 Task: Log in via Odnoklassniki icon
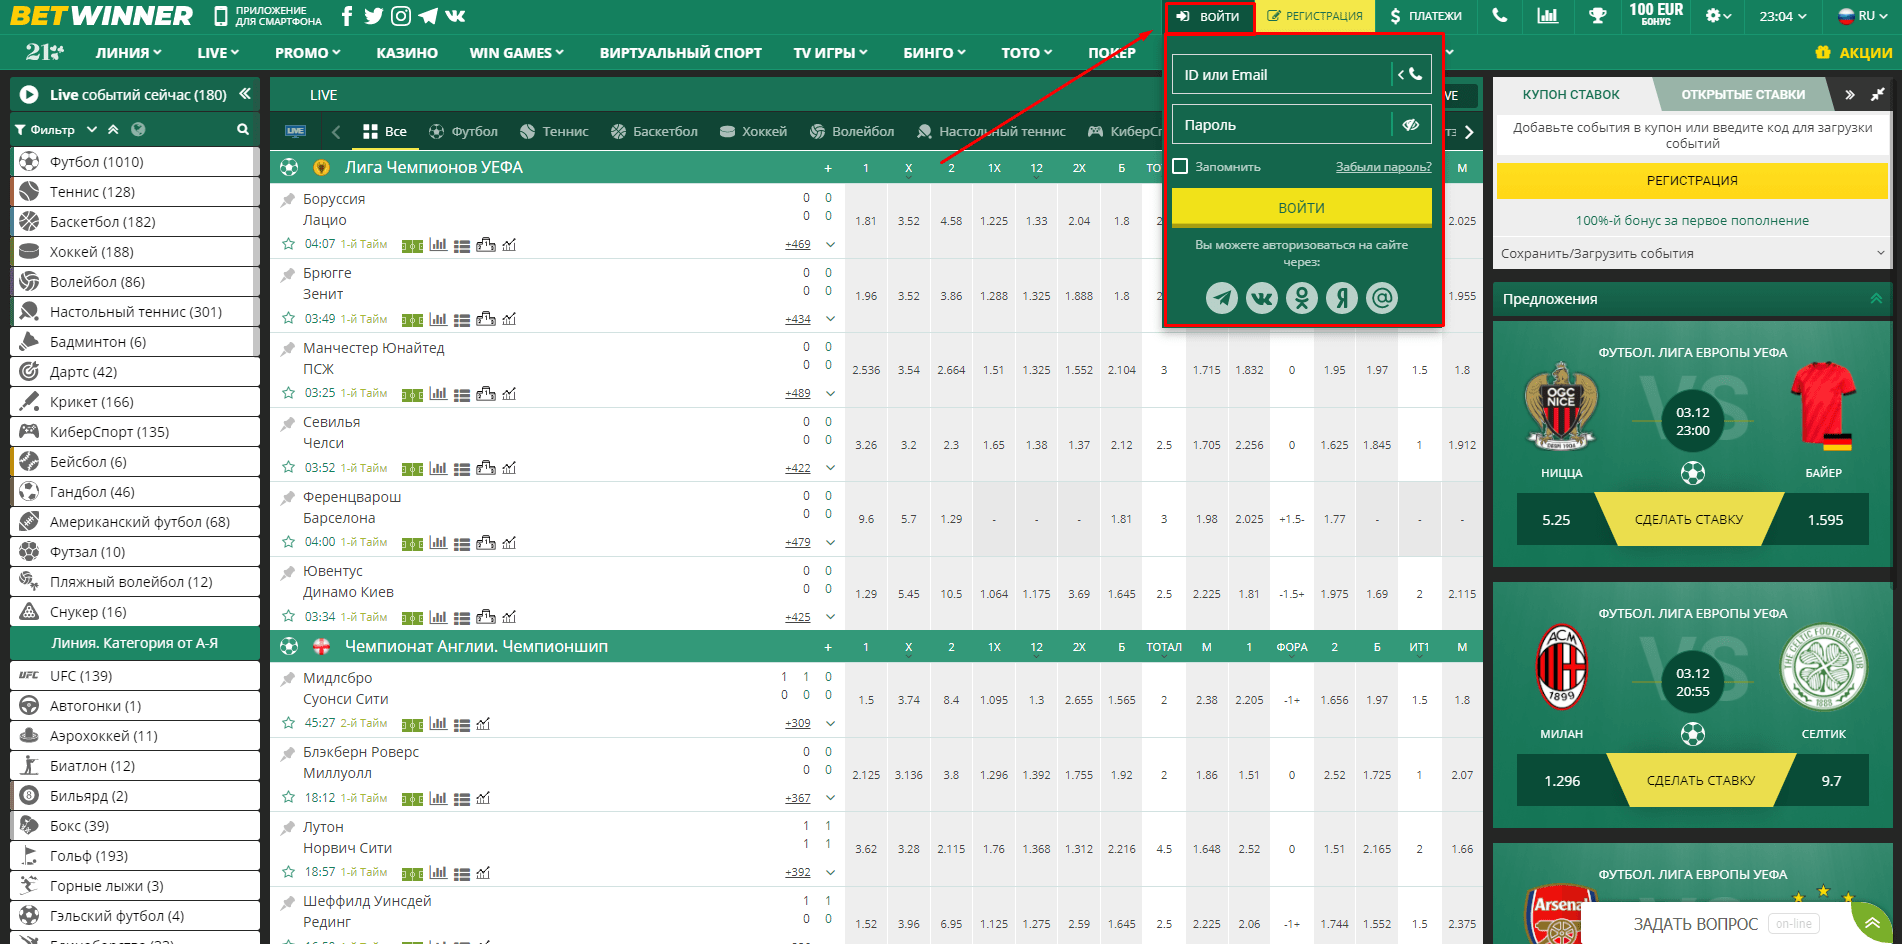pyautogui.click(x=1302, y=298)
